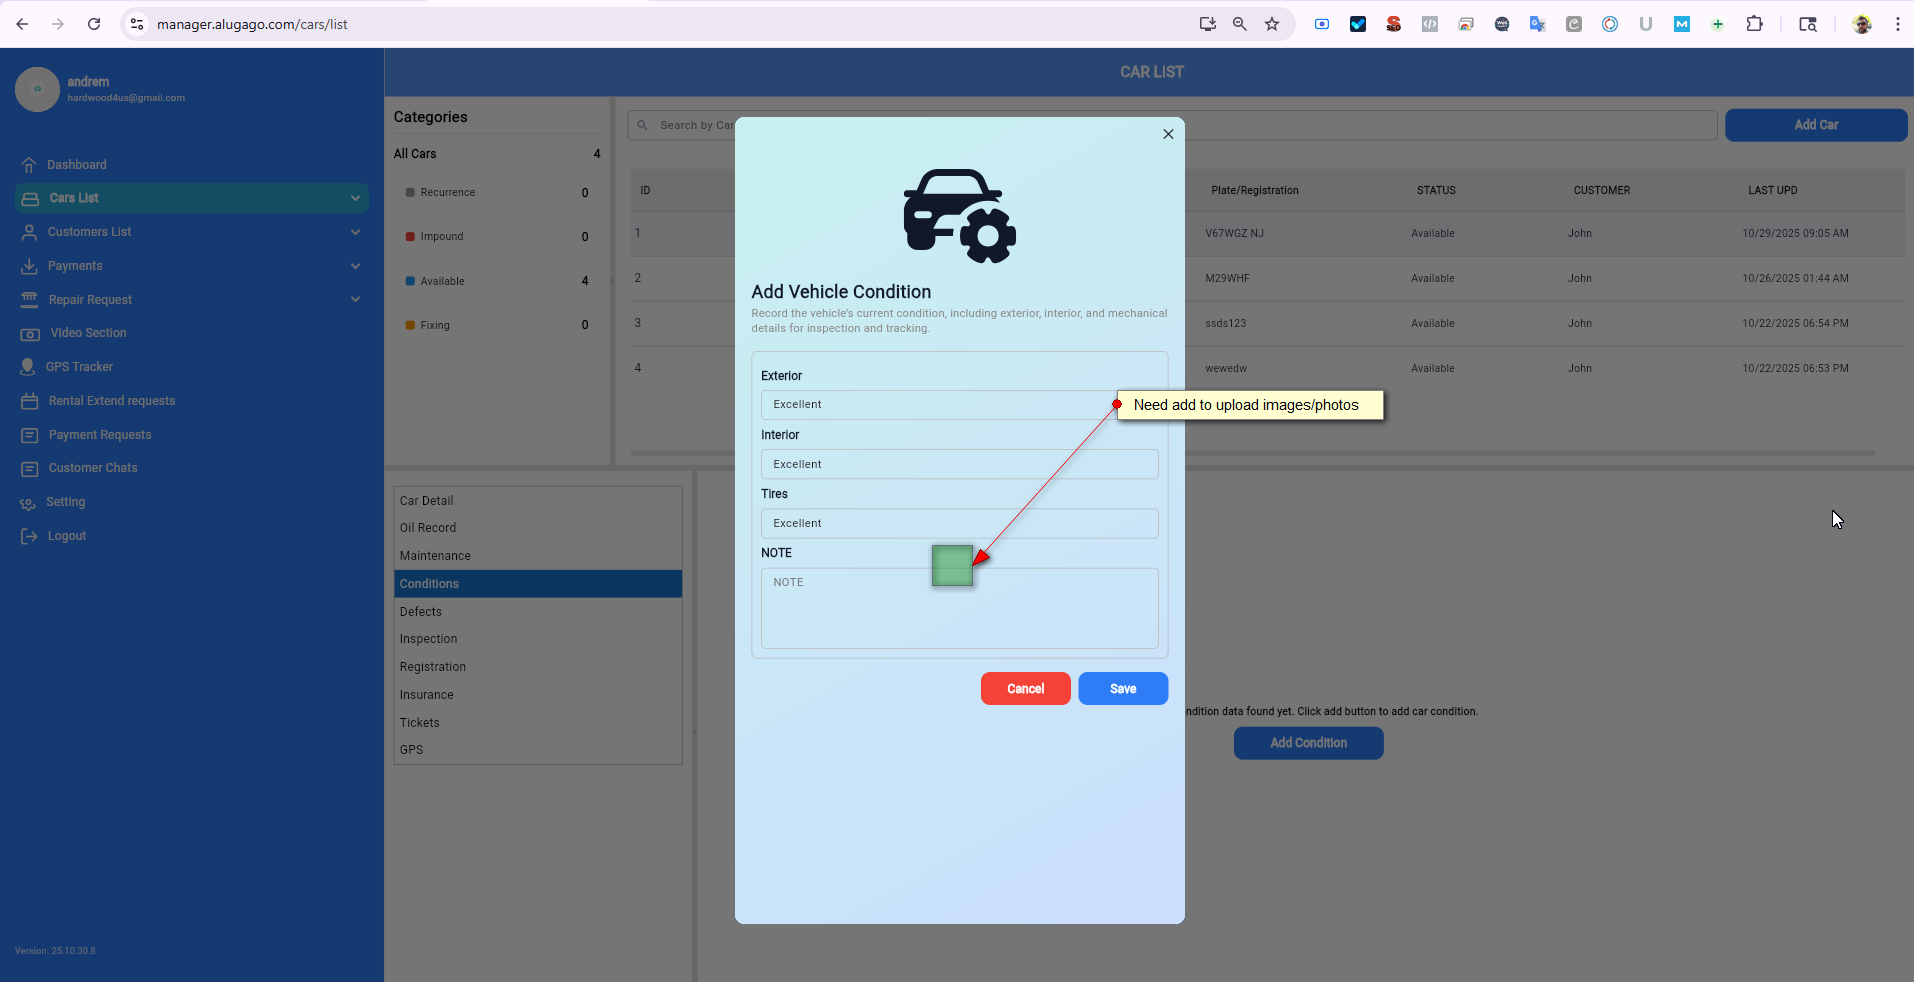Select the Defects tab in car details

tap(421, 612)
